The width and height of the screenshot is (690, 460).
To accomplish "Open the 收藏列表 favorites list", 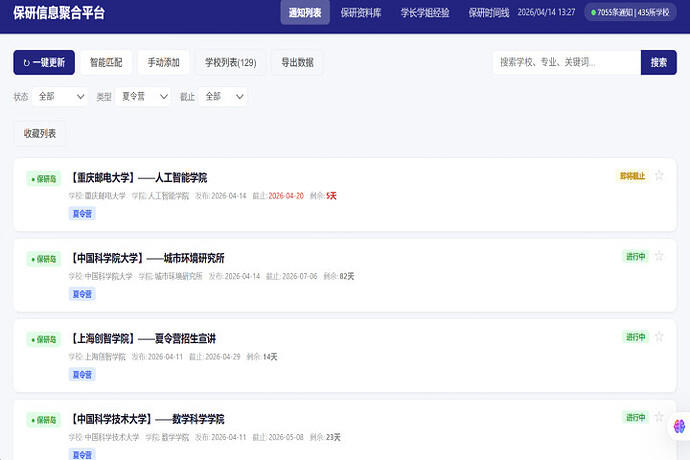I will click(40, 133).
